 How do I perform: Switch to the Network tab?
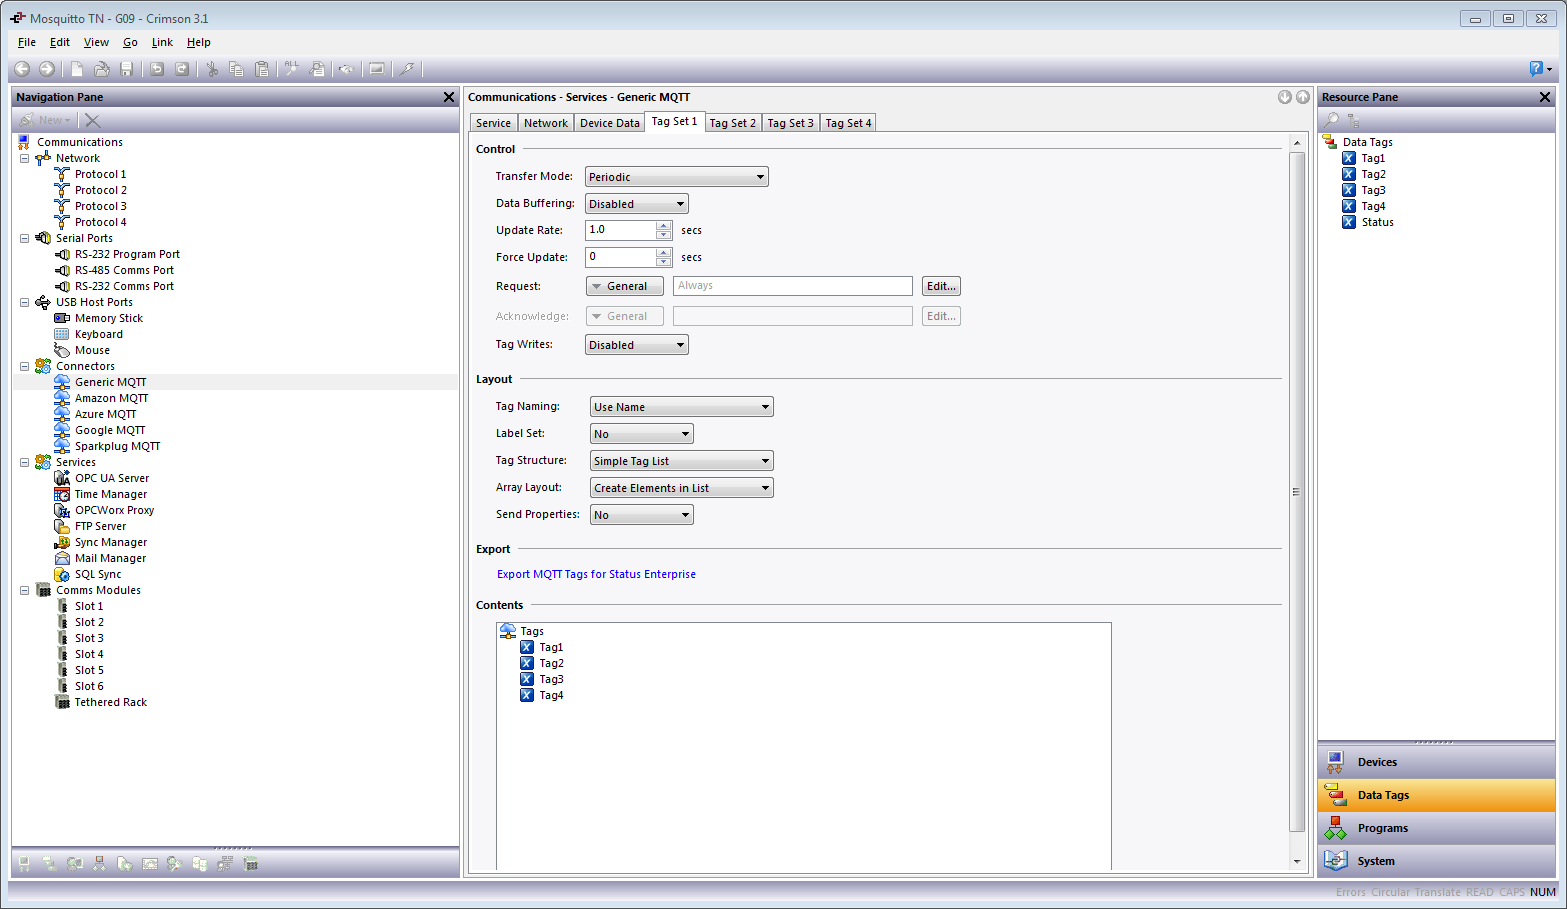click(546, 123)
